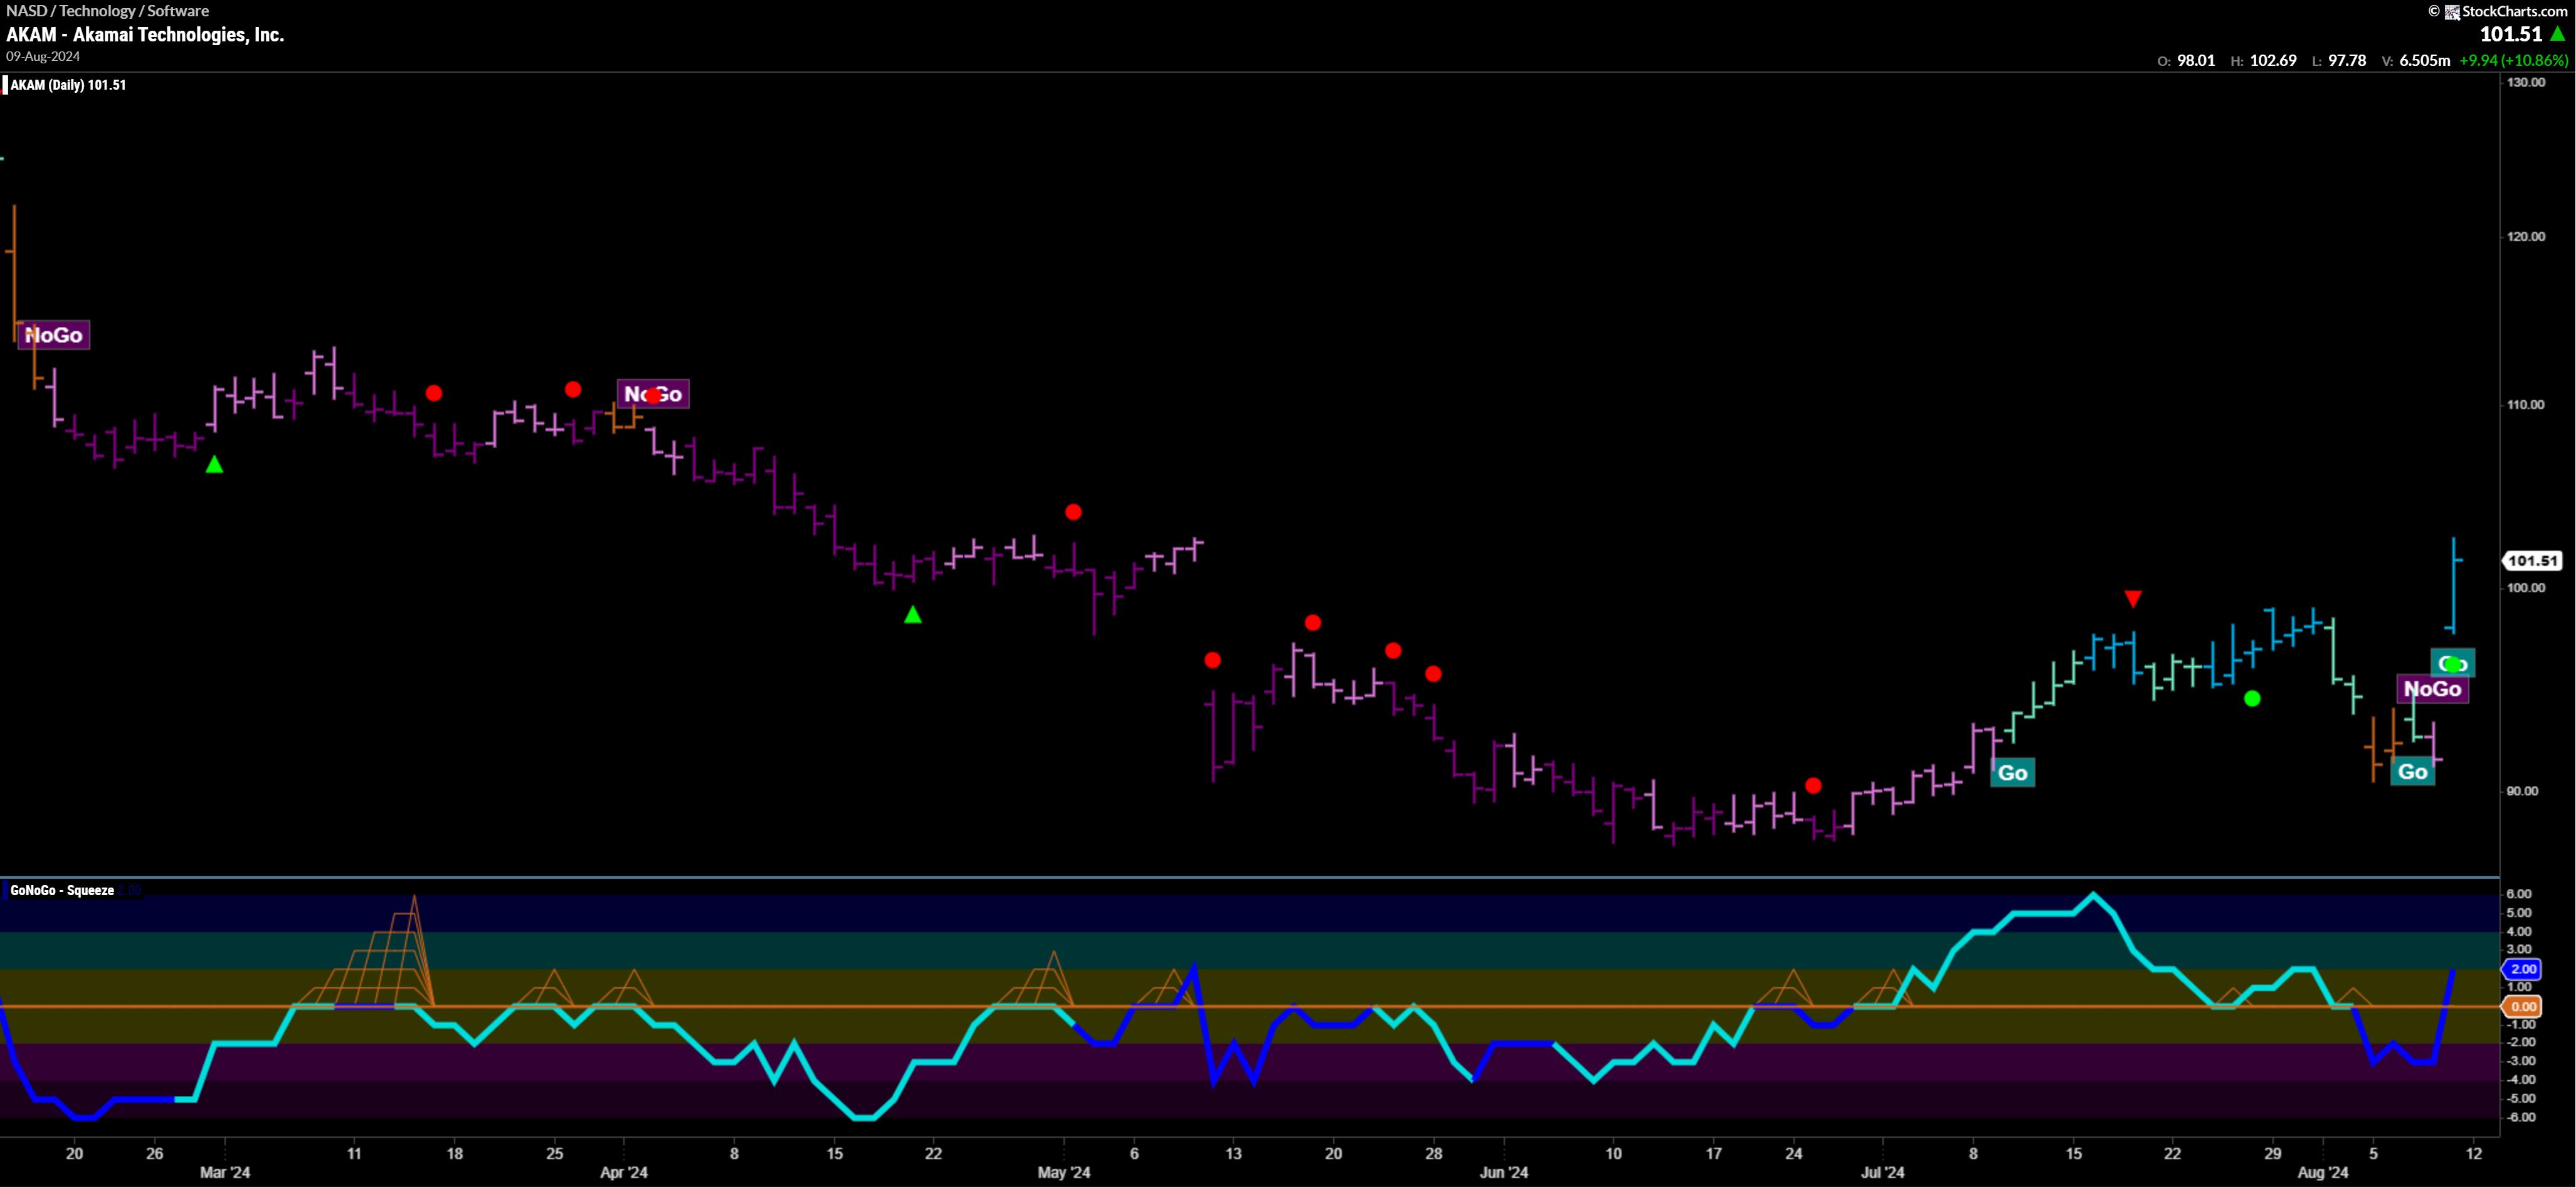Click the orange 0.00 zero-line tag
2576x1188 pixels.
[x=2523, y=1007]
